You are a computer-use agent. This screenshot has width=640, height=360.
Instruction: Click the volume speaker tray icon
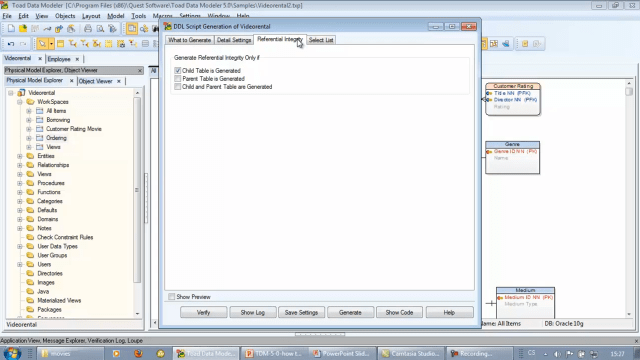[x=557, y=354]
